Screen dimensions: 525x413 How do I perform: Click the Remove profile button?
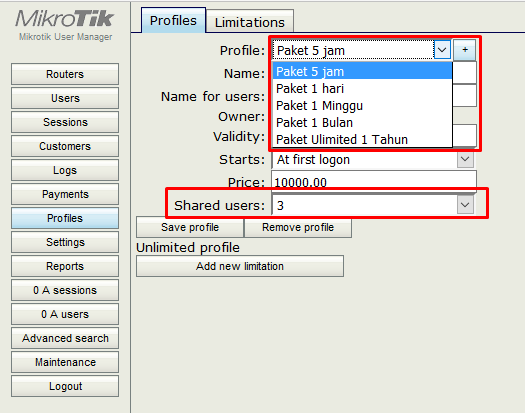(298, 227)
